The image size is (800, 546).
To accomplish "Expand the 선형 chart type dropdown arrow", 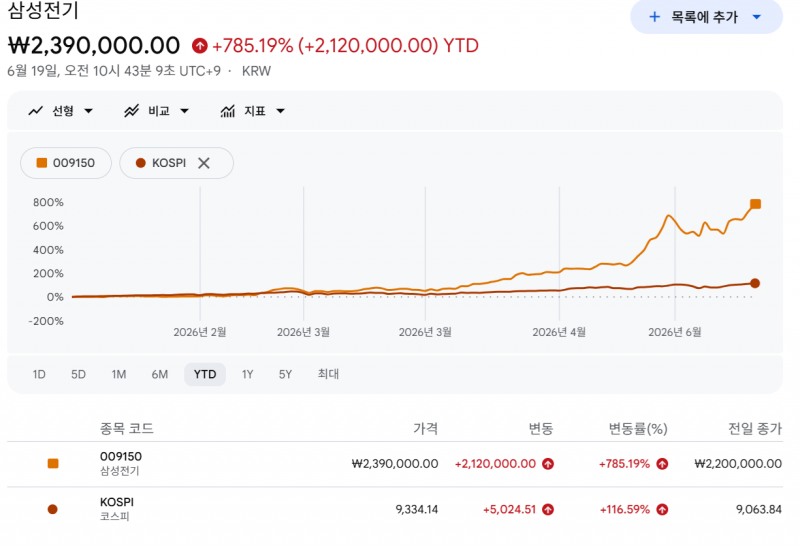I will (88, 111).
